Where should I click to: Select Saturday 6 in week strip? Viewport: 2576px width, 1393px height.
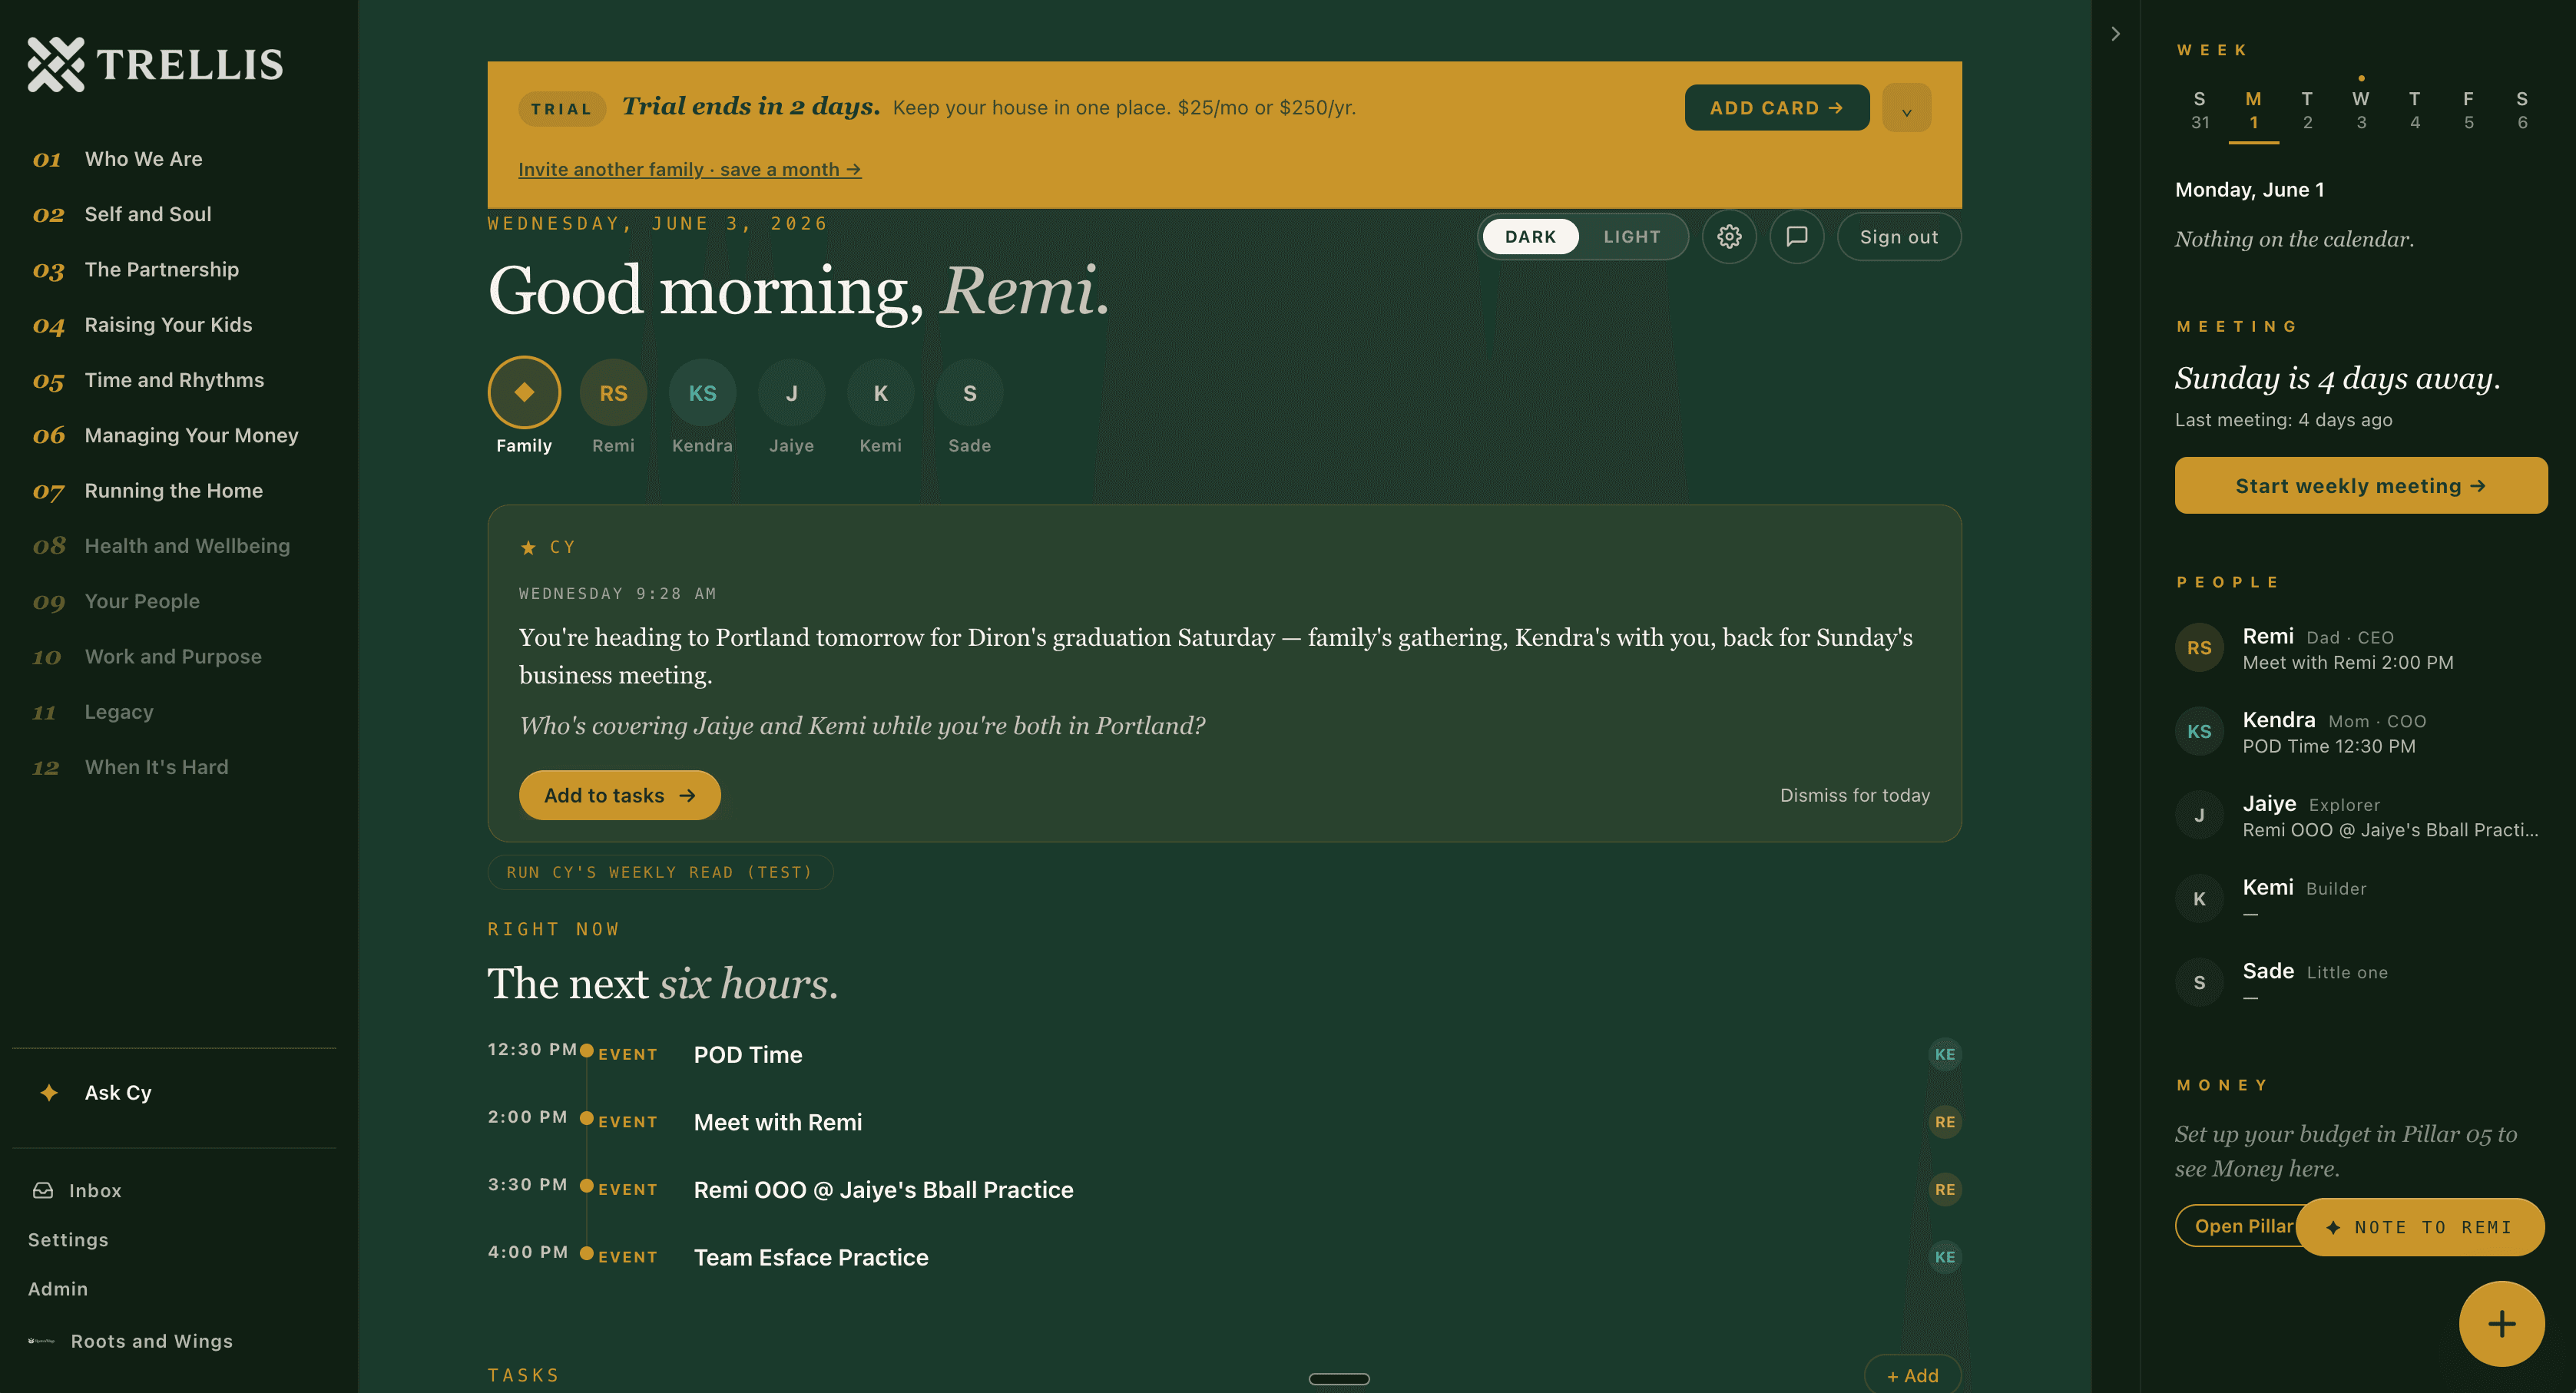pos(2522,110)
